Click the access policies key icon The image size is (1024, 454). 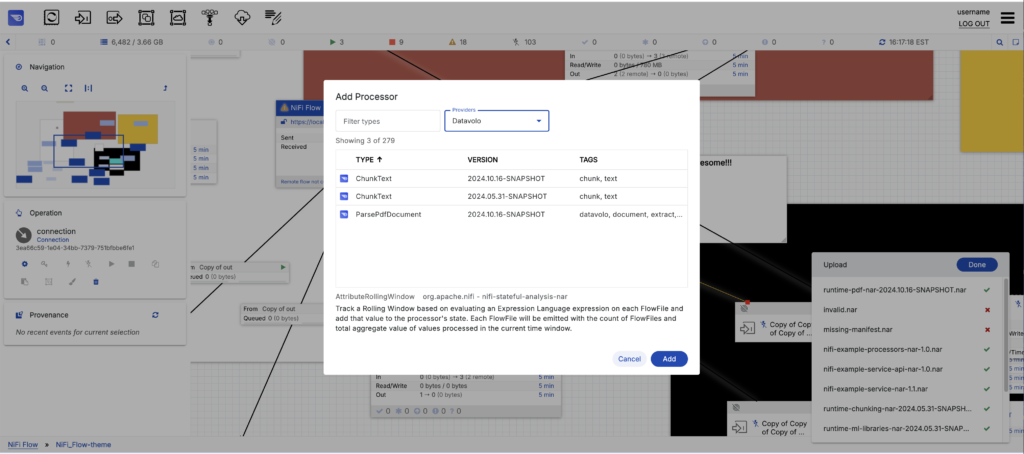45,265
